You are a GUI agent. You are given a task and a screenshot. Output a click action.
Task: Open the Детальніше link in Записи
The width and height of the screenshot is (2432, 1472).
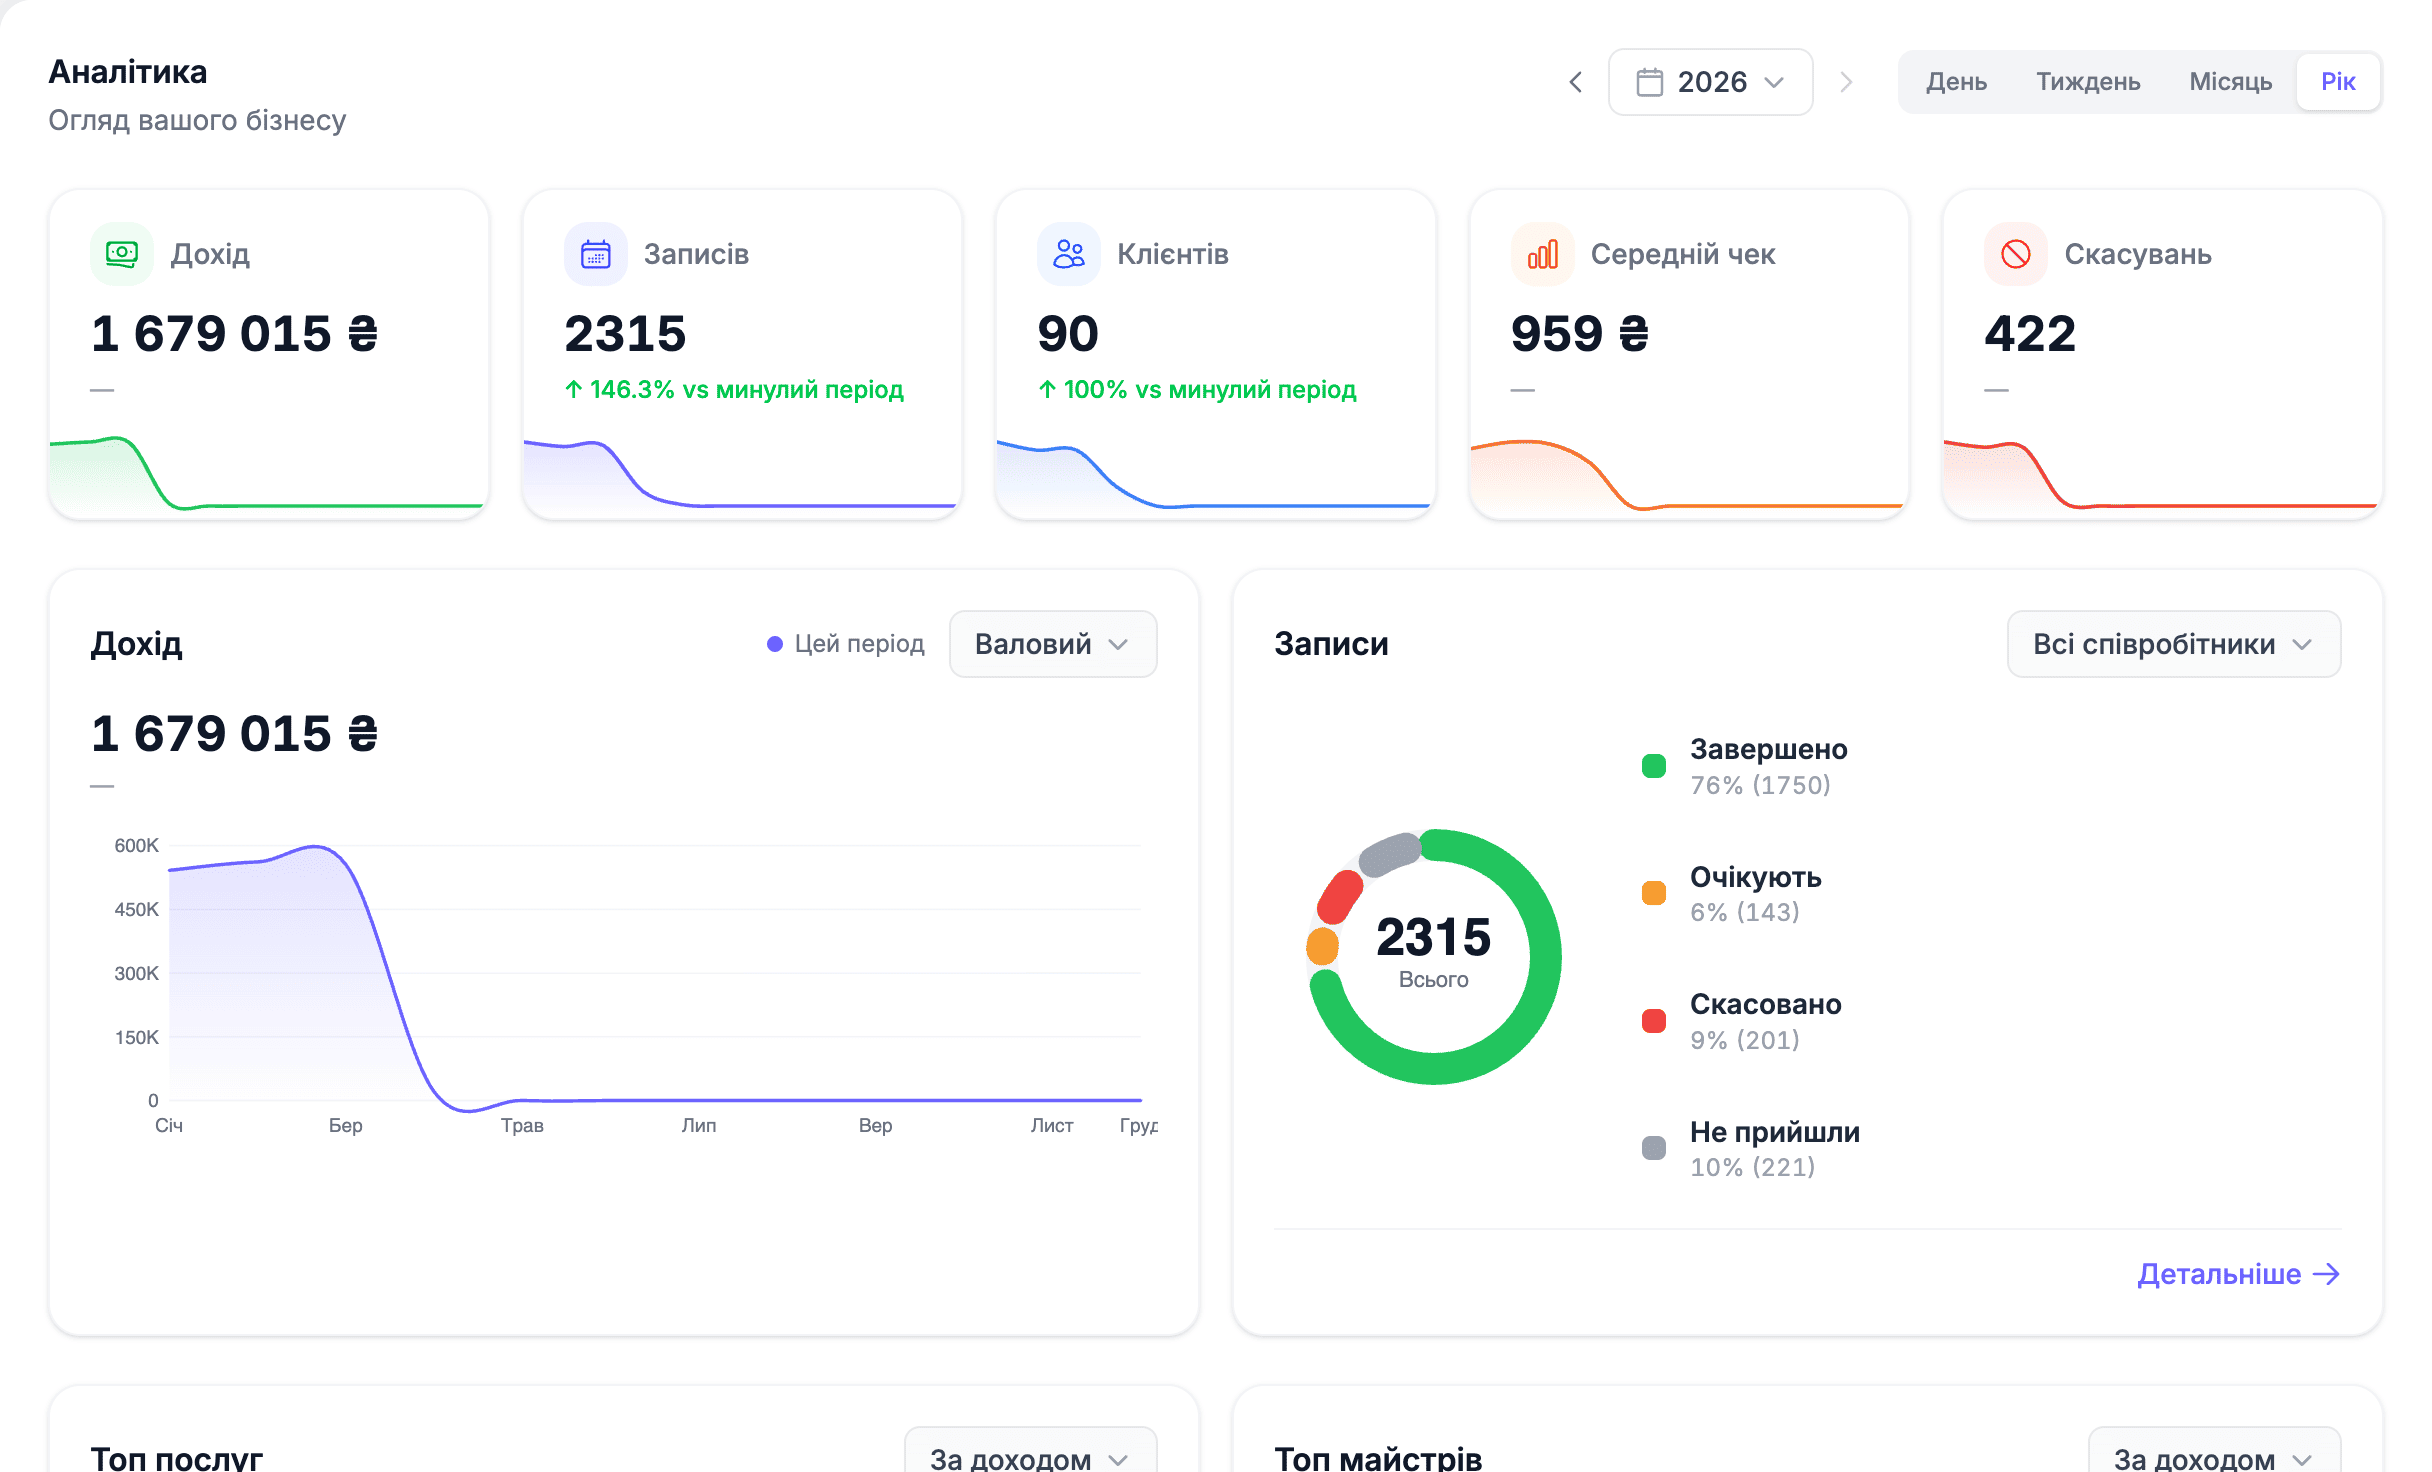click(2238, 1274)
